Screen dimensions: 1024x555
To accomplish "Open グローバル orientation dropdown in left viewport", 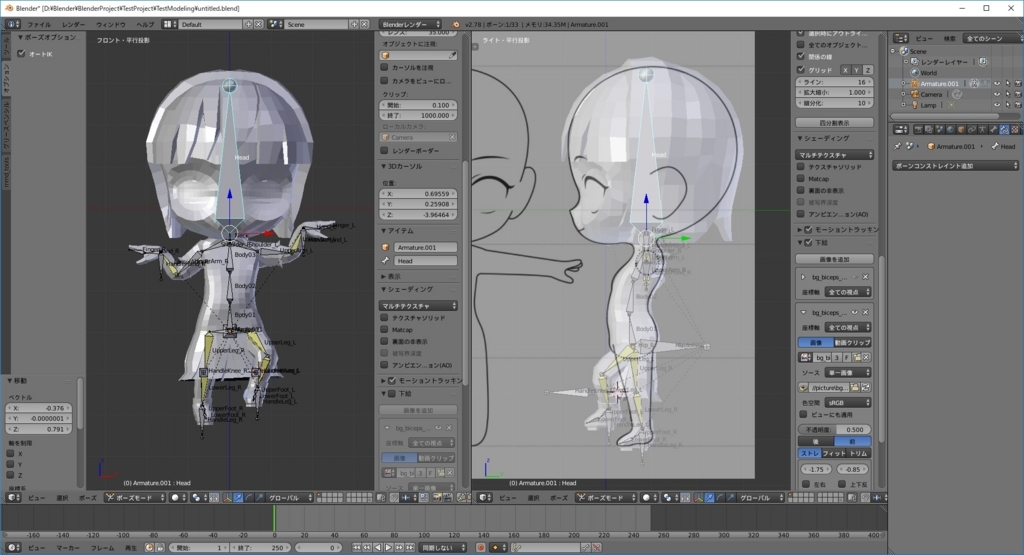I will coord(289,498).
